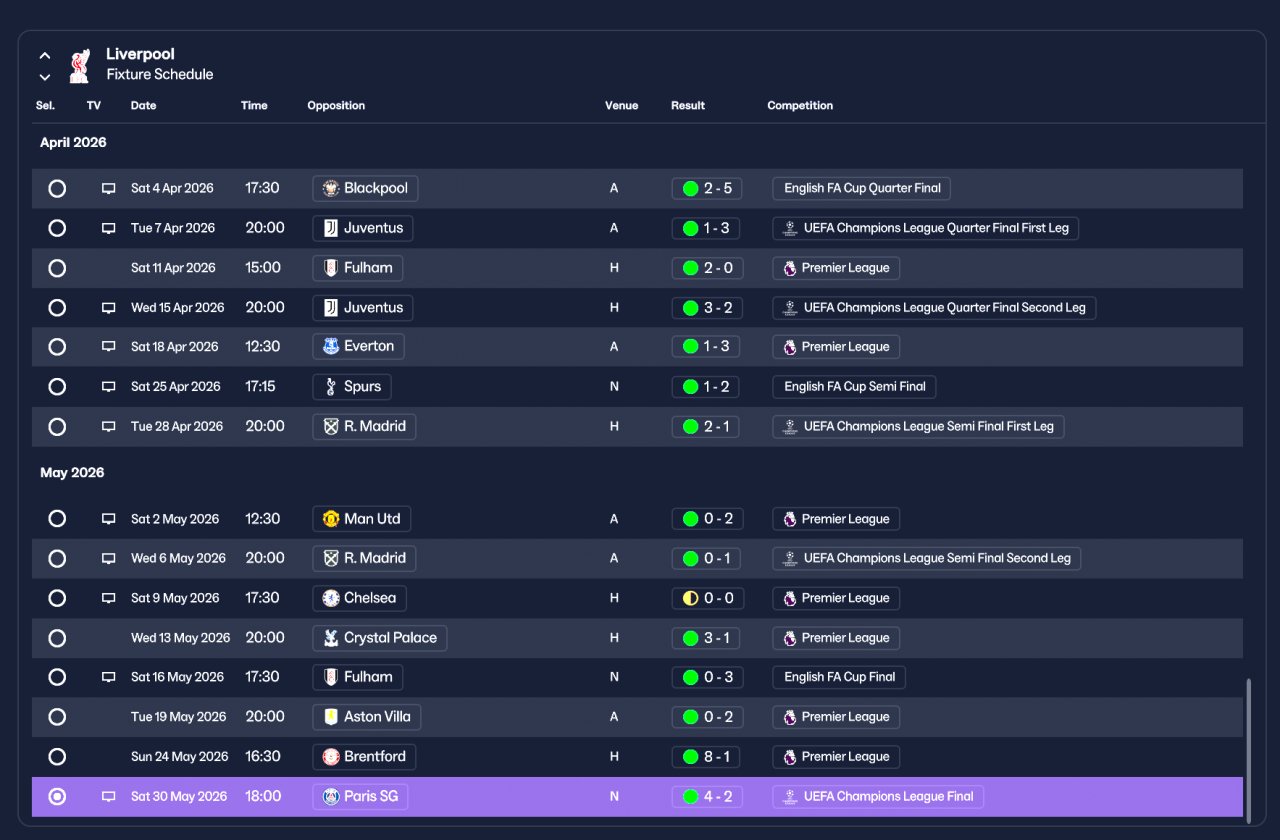Click the Wed 6 May 2026 date cell

click(178, 558)
